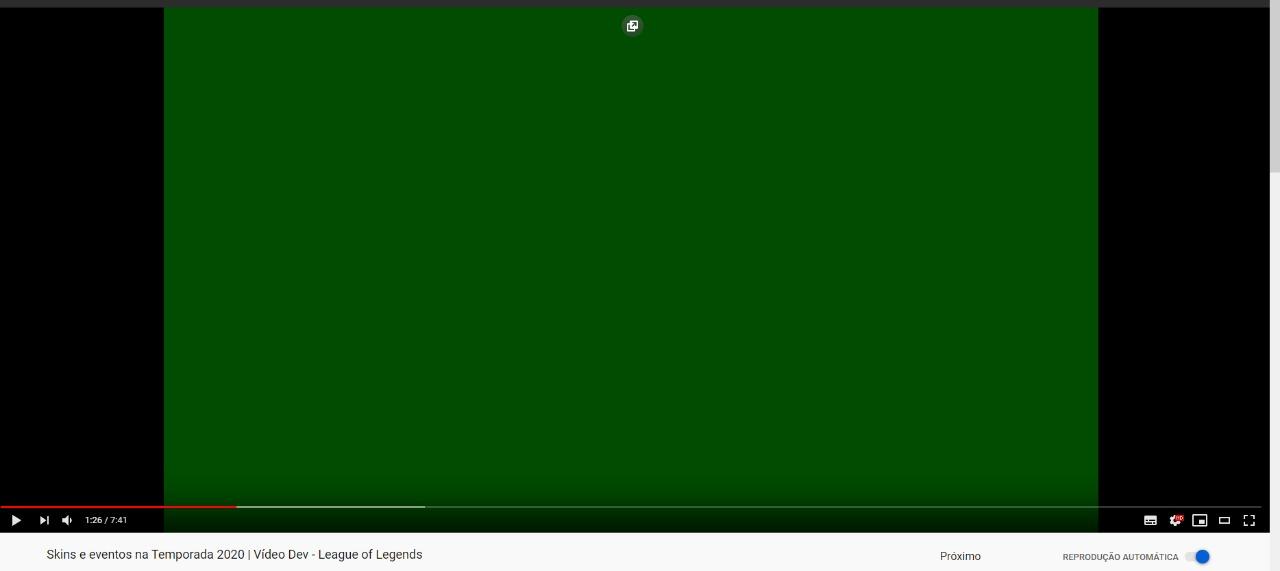Open video in miniplayer mode
This screenshot has height=571, width=1280.
coord(1200,520)
